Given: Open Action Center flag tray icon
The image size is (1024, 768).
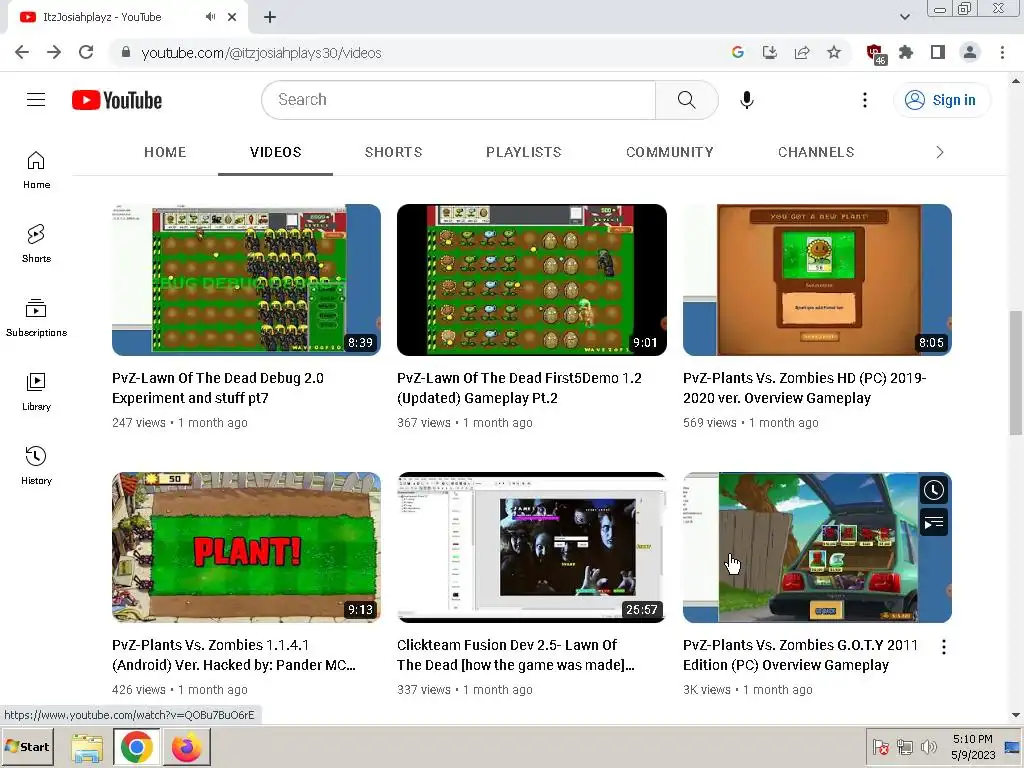Looking at the screenshot, I should (880, 747).
